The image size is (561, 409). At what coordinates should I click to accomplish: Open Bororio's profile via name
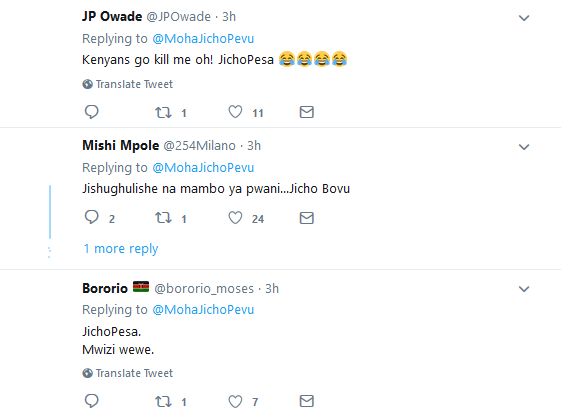coord(105,288)
